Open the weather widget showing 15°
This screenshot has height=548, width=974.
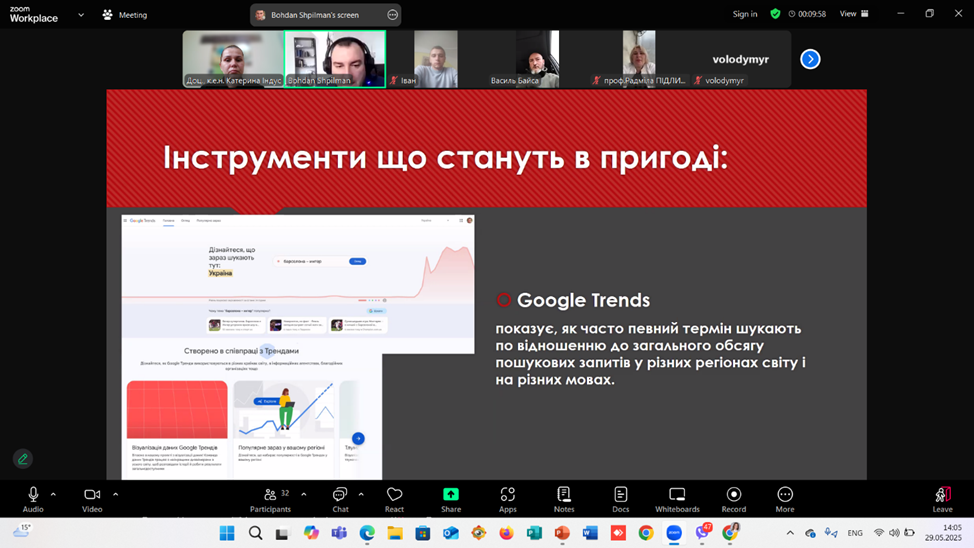coord(22,531)
